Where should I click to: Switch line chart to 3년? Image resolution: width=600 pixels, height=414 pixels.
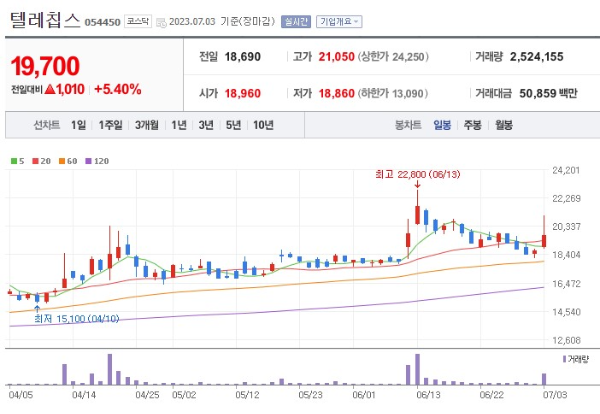pos(206,125)
